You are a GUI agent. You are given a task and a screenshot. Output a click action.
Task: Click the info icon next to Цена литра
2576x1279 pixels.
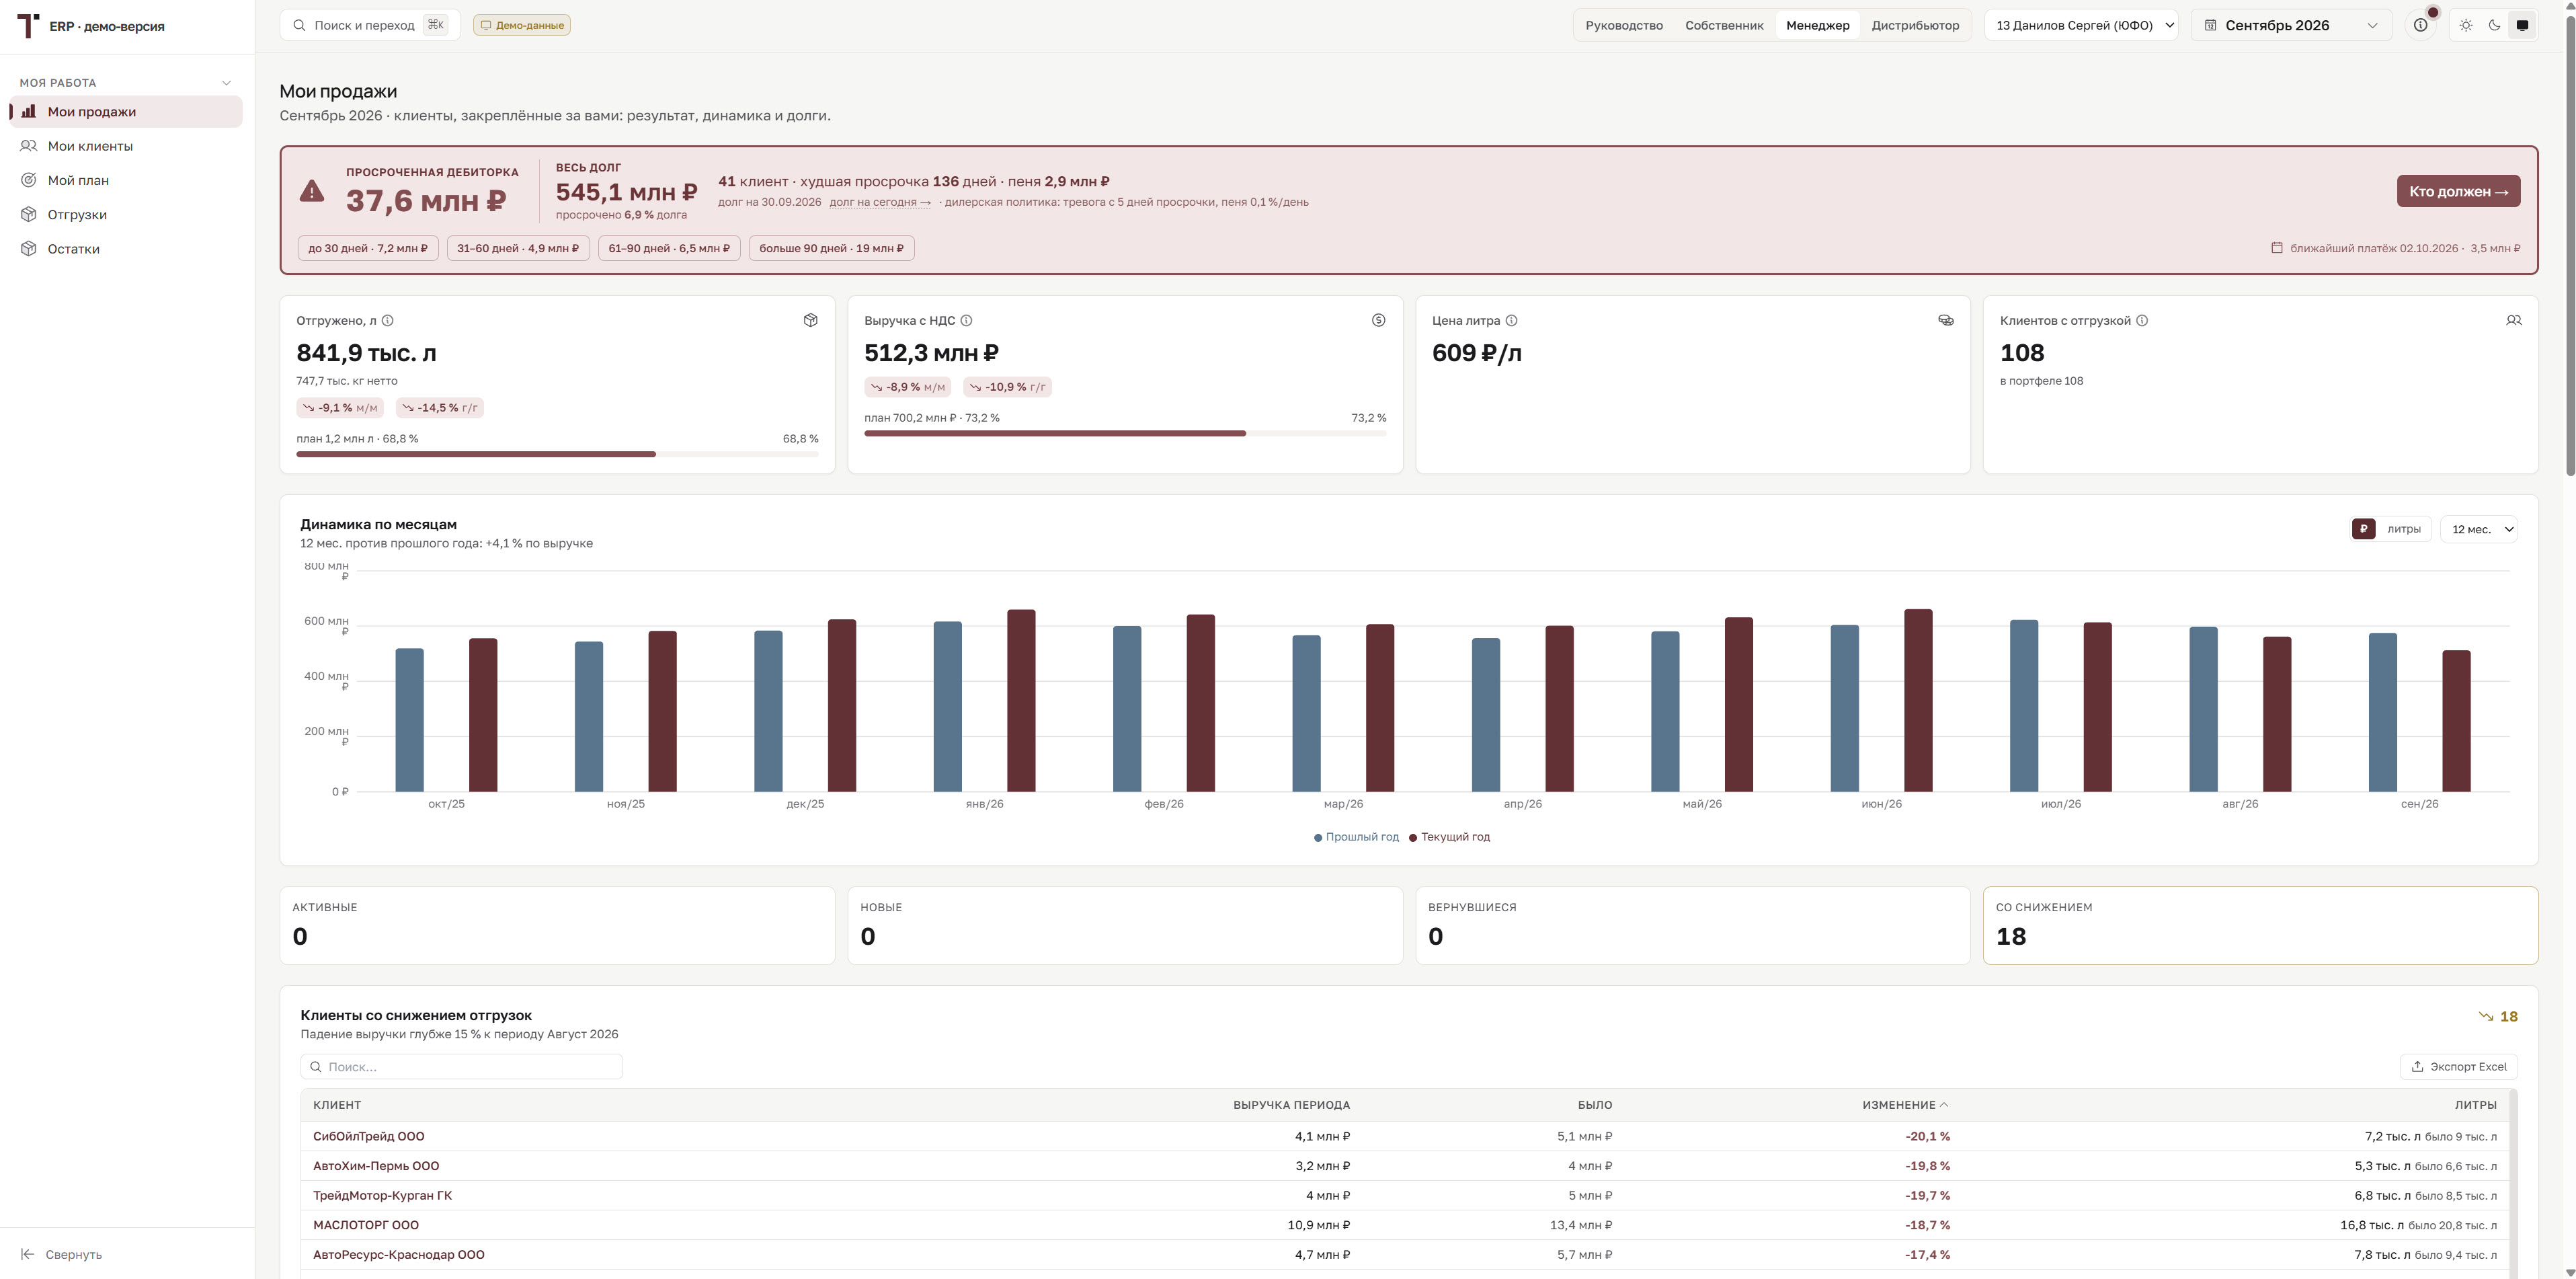pos(1511,321)
